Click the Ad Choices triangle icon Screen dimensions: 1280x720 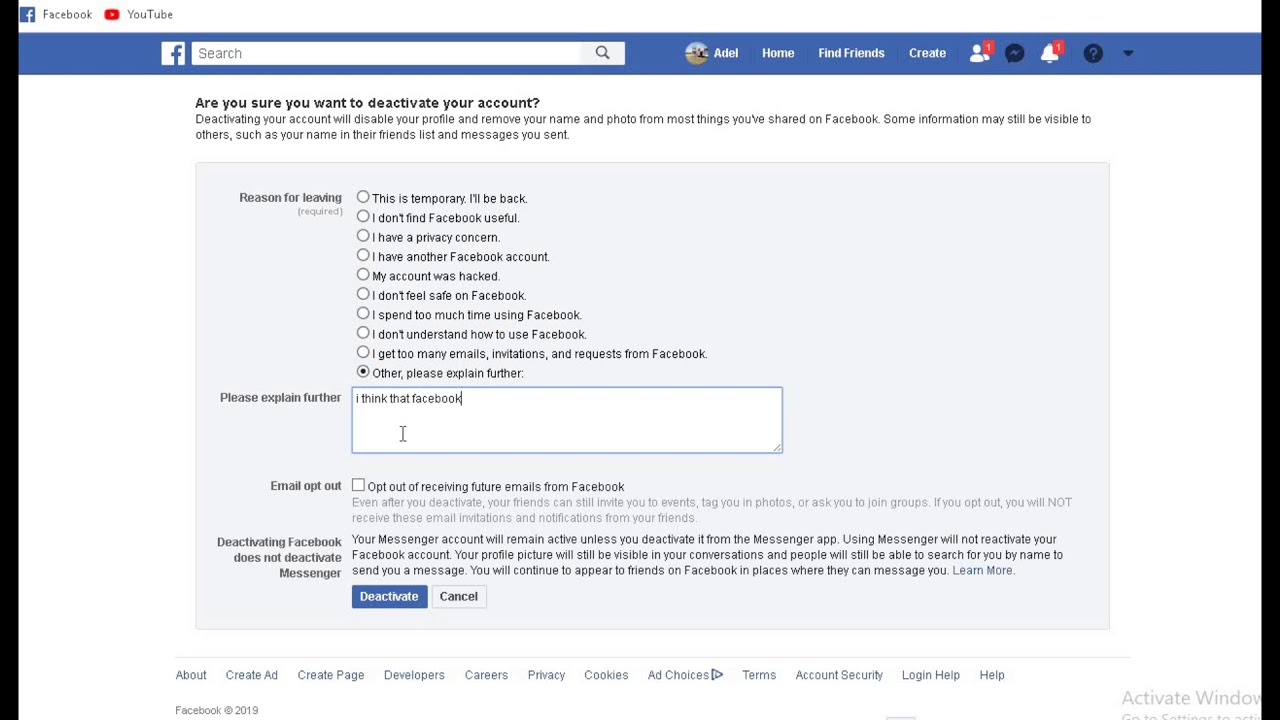(x=717, y=675)
